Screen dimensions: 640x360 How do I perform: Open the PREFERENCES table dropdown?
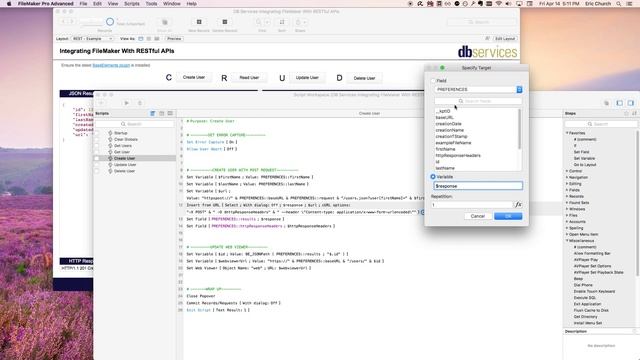point(478,89)
